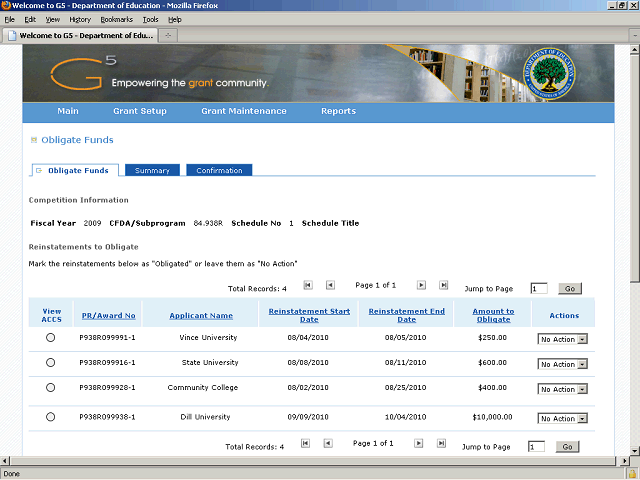Switch to the Confirmation tab

click(x=219, y=170)
